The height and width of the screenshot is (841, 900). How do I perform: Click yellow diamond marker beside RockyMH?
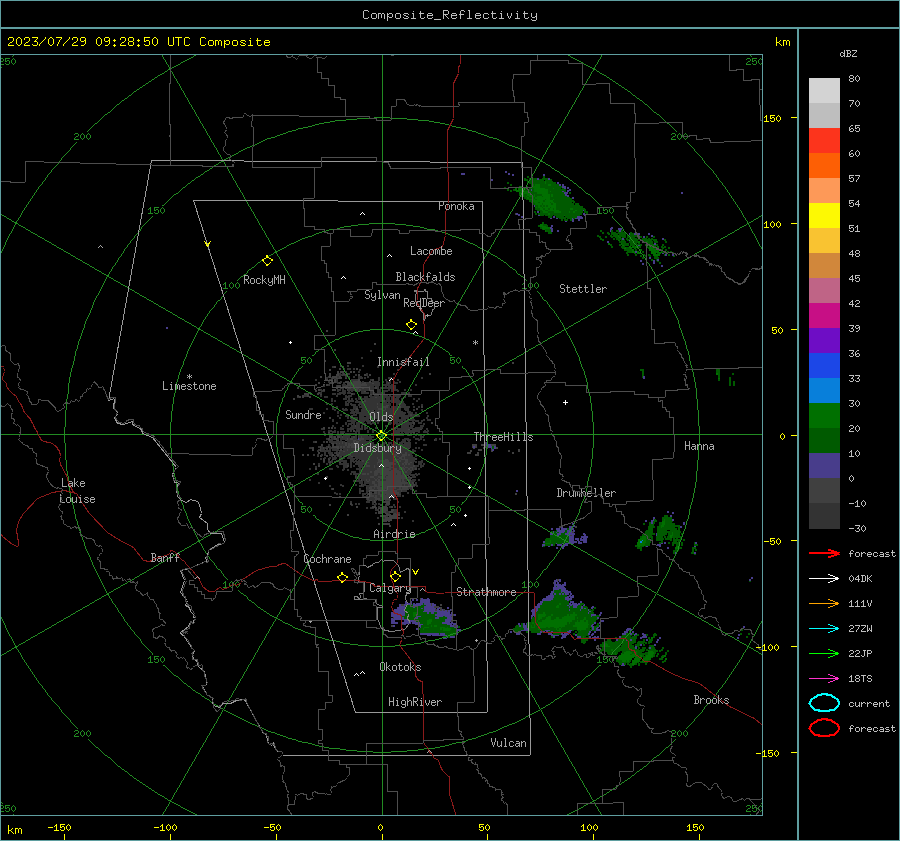coord(267,261)
